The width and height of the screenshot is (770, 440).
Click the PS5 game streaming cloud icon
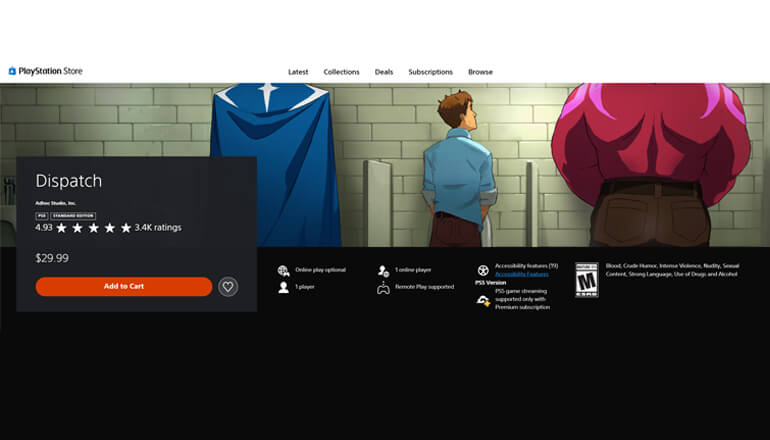pyautogui.click(x=483, y=300)
